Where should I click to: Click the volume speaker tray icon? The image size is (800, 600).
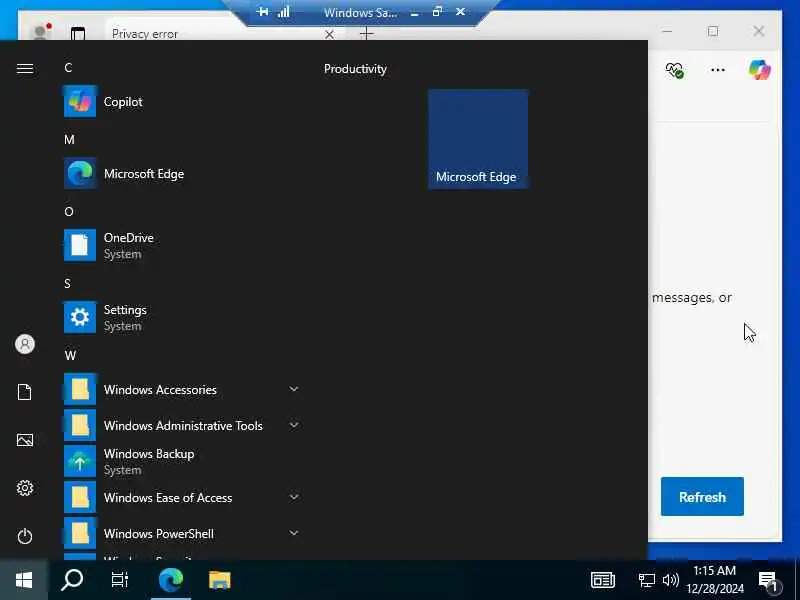click(670, 580)
